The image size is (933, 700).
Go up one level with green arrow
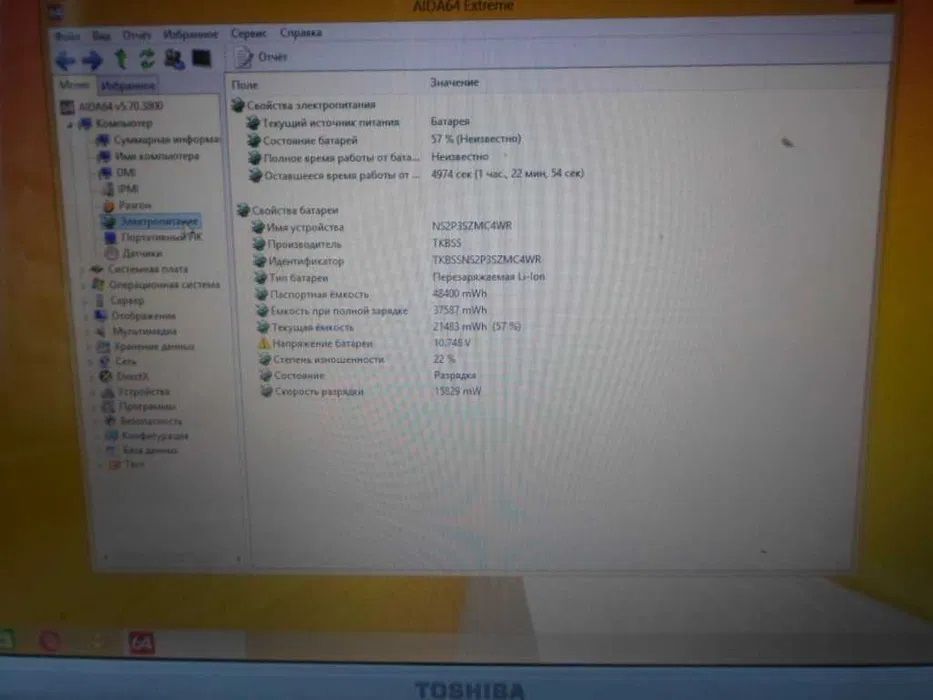coord(121,59)
